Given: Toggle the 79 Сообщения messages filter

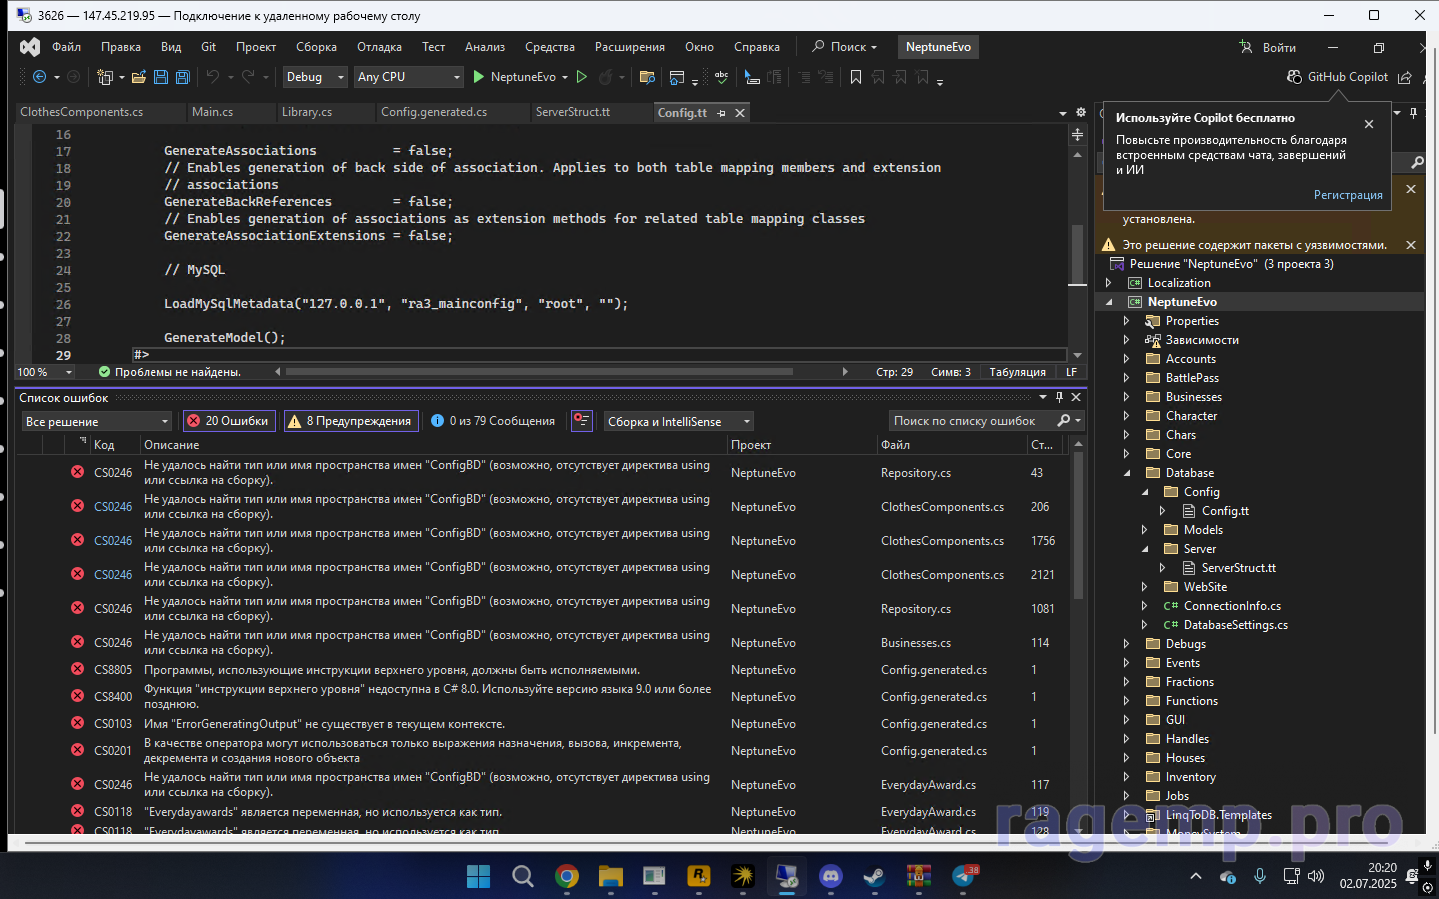Looking at the screenshot, I should [493, 421].
